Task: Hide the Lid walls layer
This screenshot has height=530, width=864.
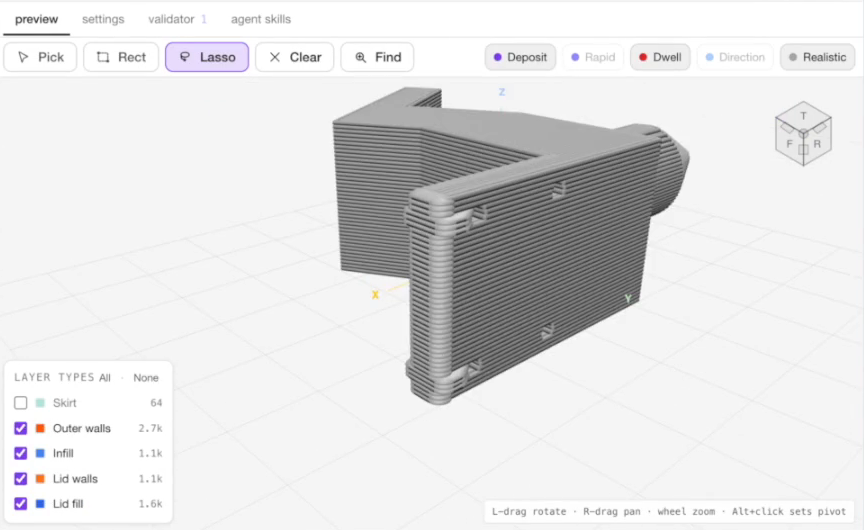Action: click(20, 479)
